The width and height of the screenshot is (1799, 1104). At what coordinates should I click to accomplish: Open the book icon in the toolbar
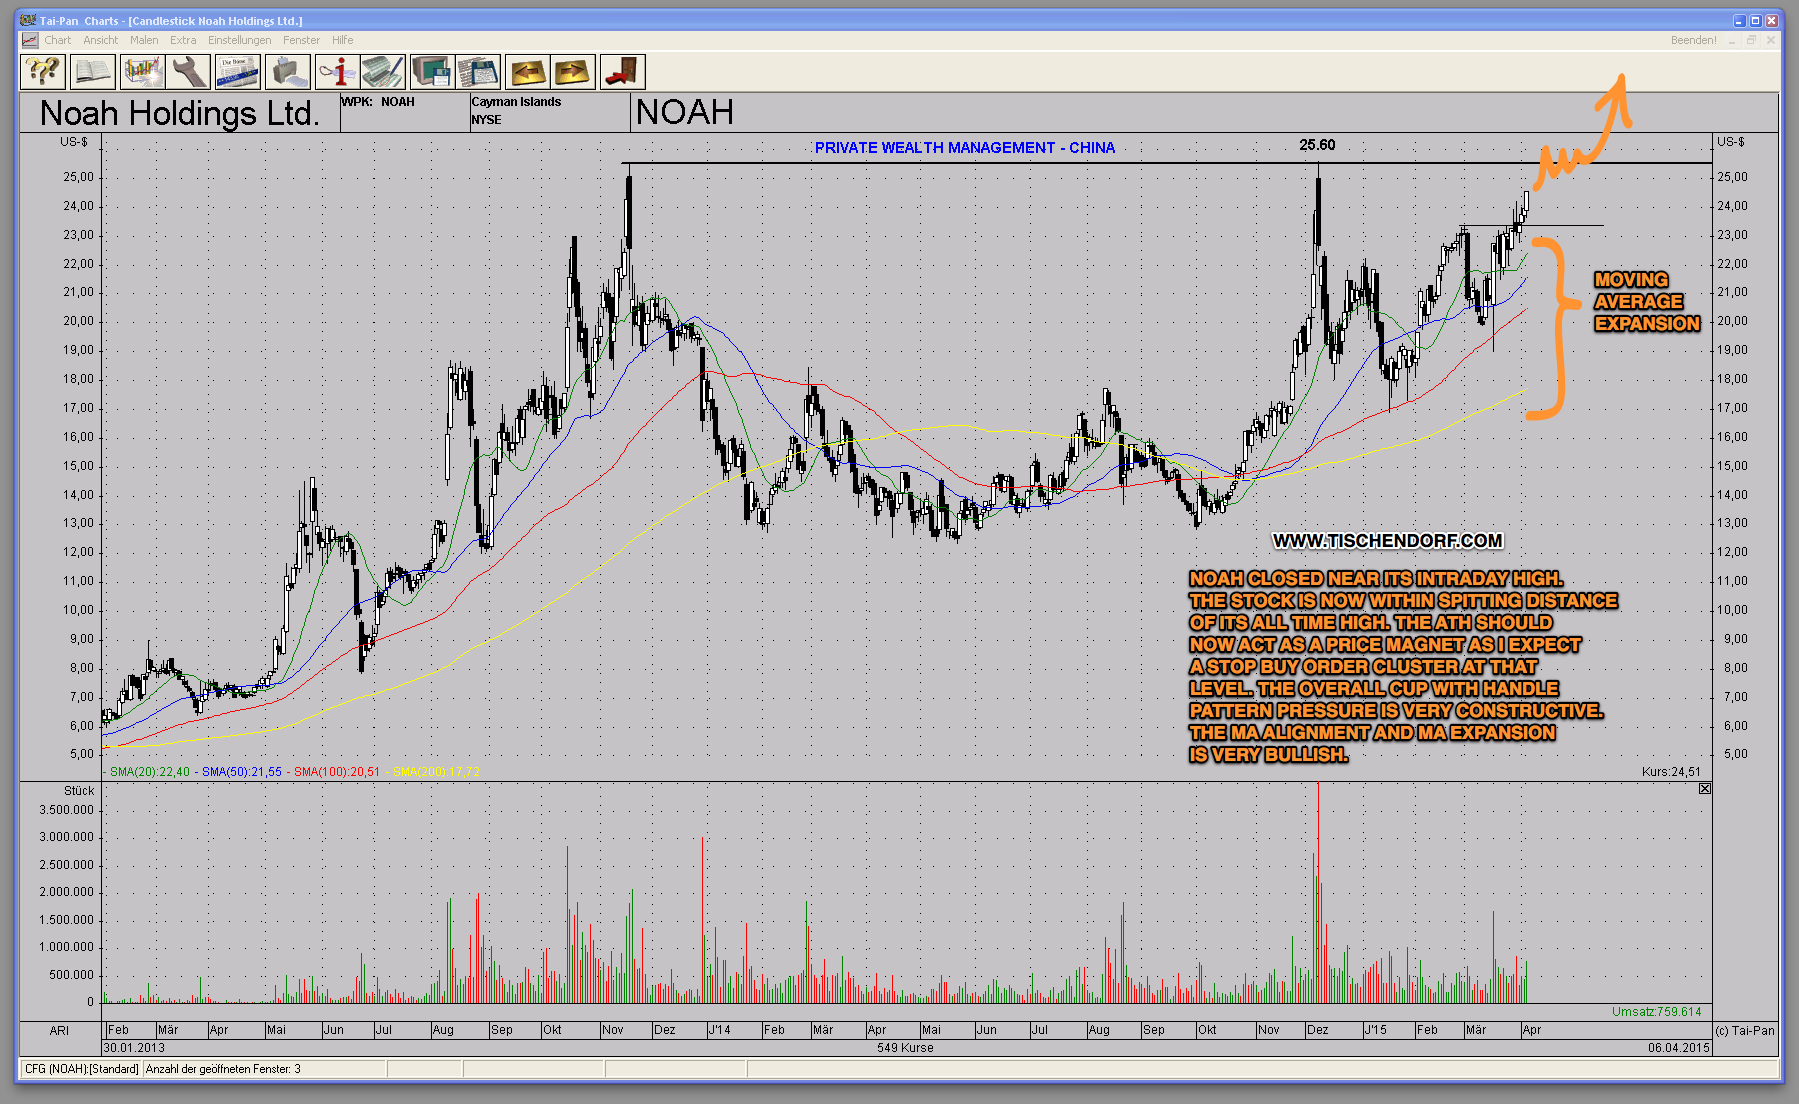click(x=92, y=72)
